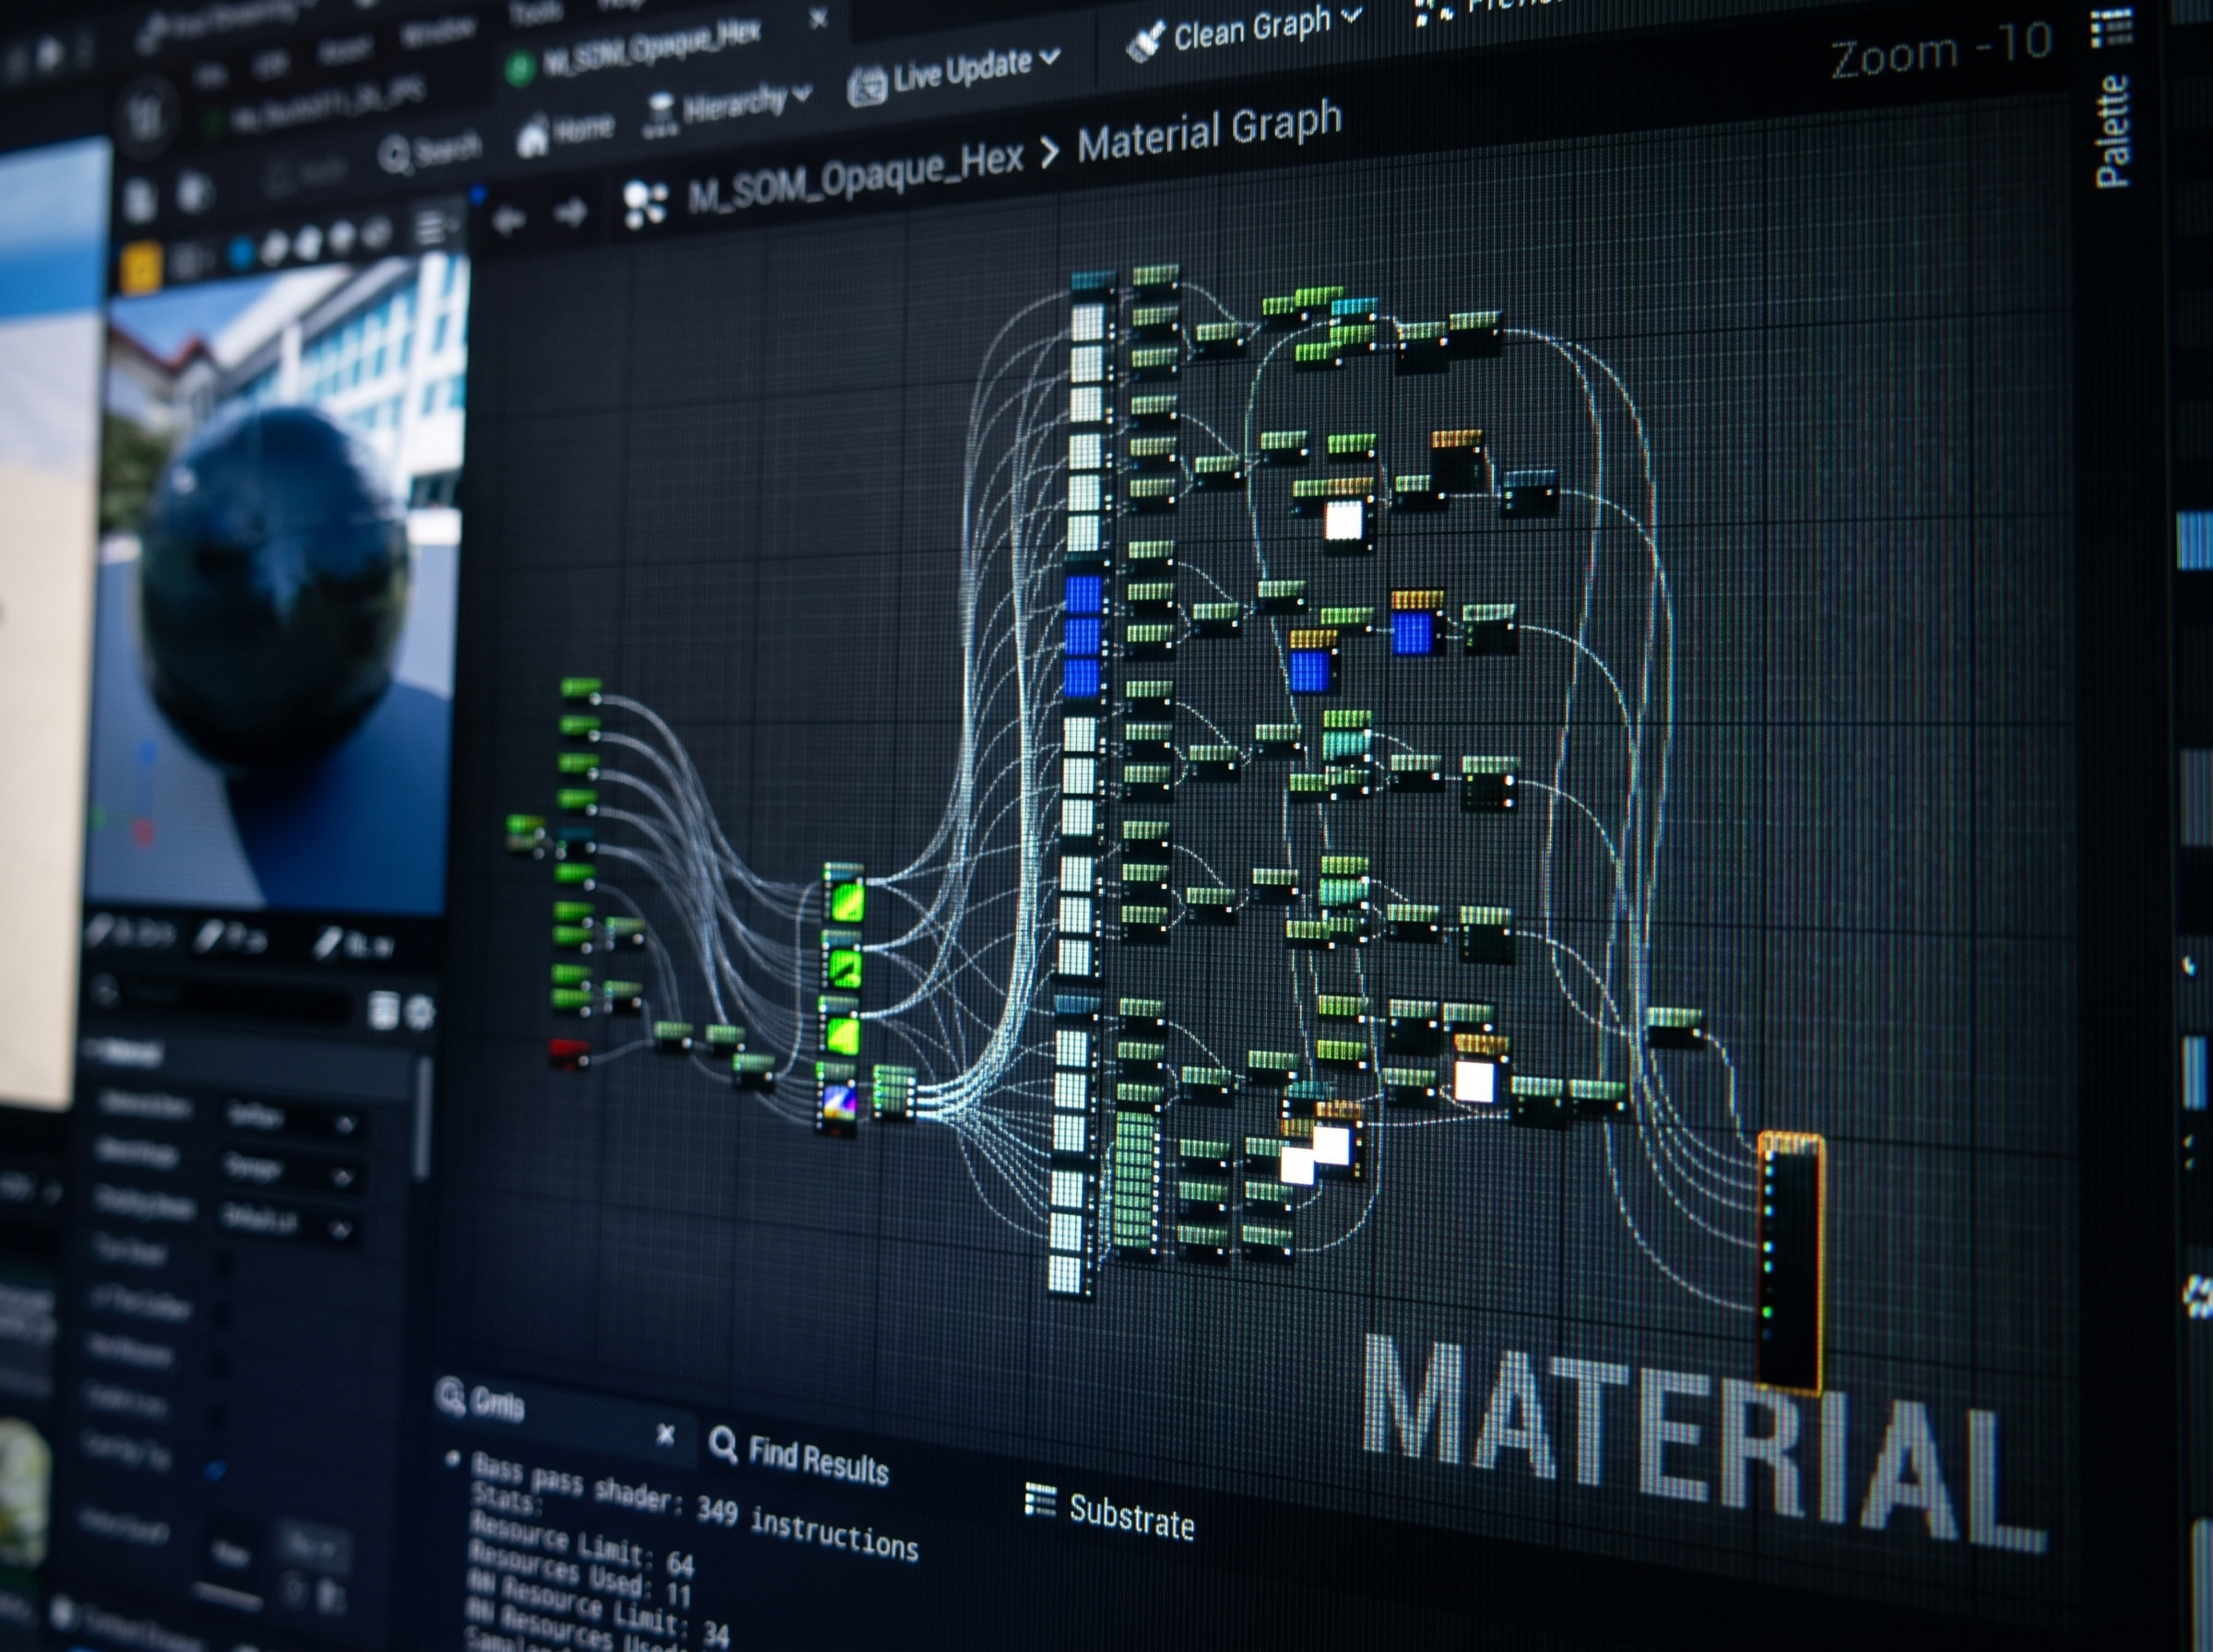Click the graph forward navigation arrow
2213x1652 pixels.
[x=570, y=211]
